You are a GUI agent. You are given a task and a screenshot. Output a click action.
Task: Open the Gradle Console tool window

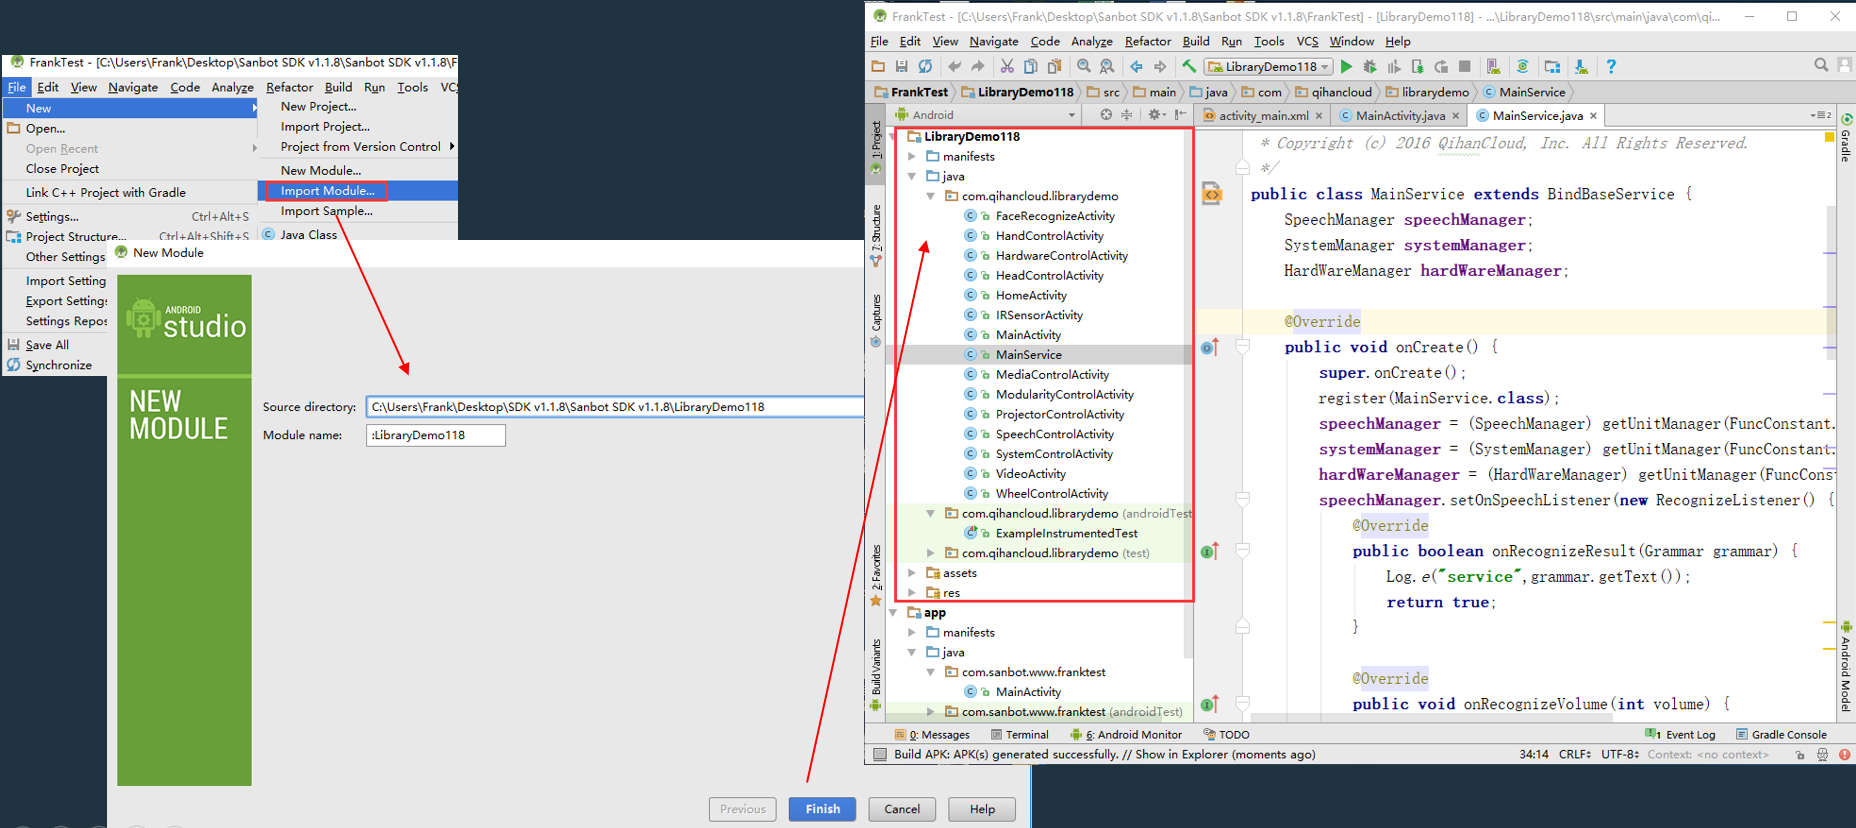point(1781,735)
